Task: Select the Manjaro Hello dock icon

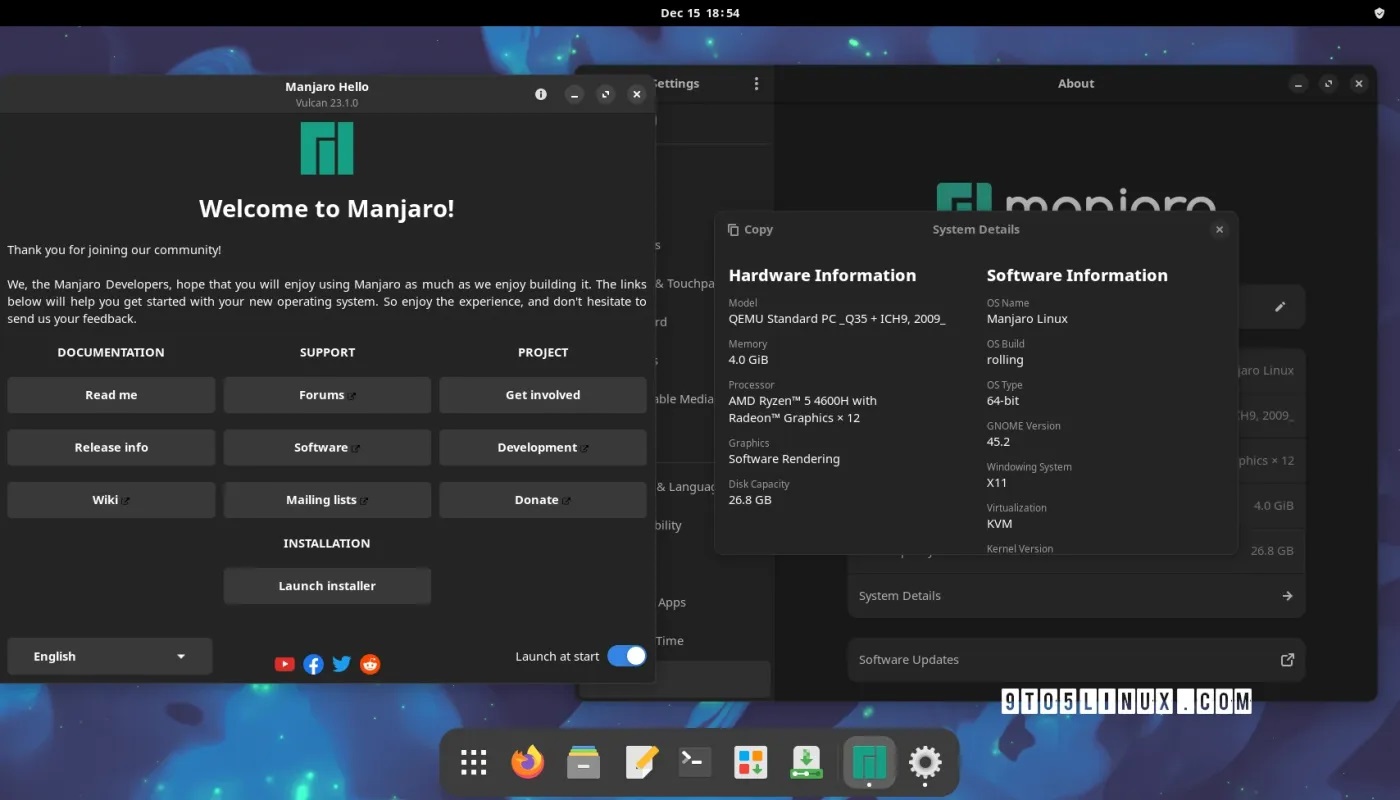Action: point(869,763)
